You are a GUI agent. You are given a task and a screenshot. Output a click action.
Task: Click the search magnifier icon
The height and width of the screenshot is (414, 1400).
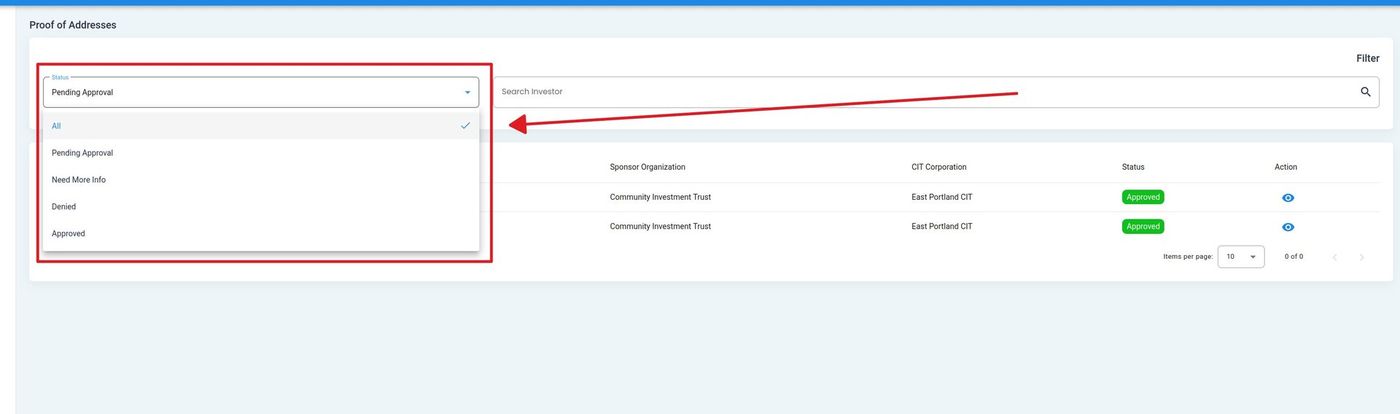[1365, 92]
